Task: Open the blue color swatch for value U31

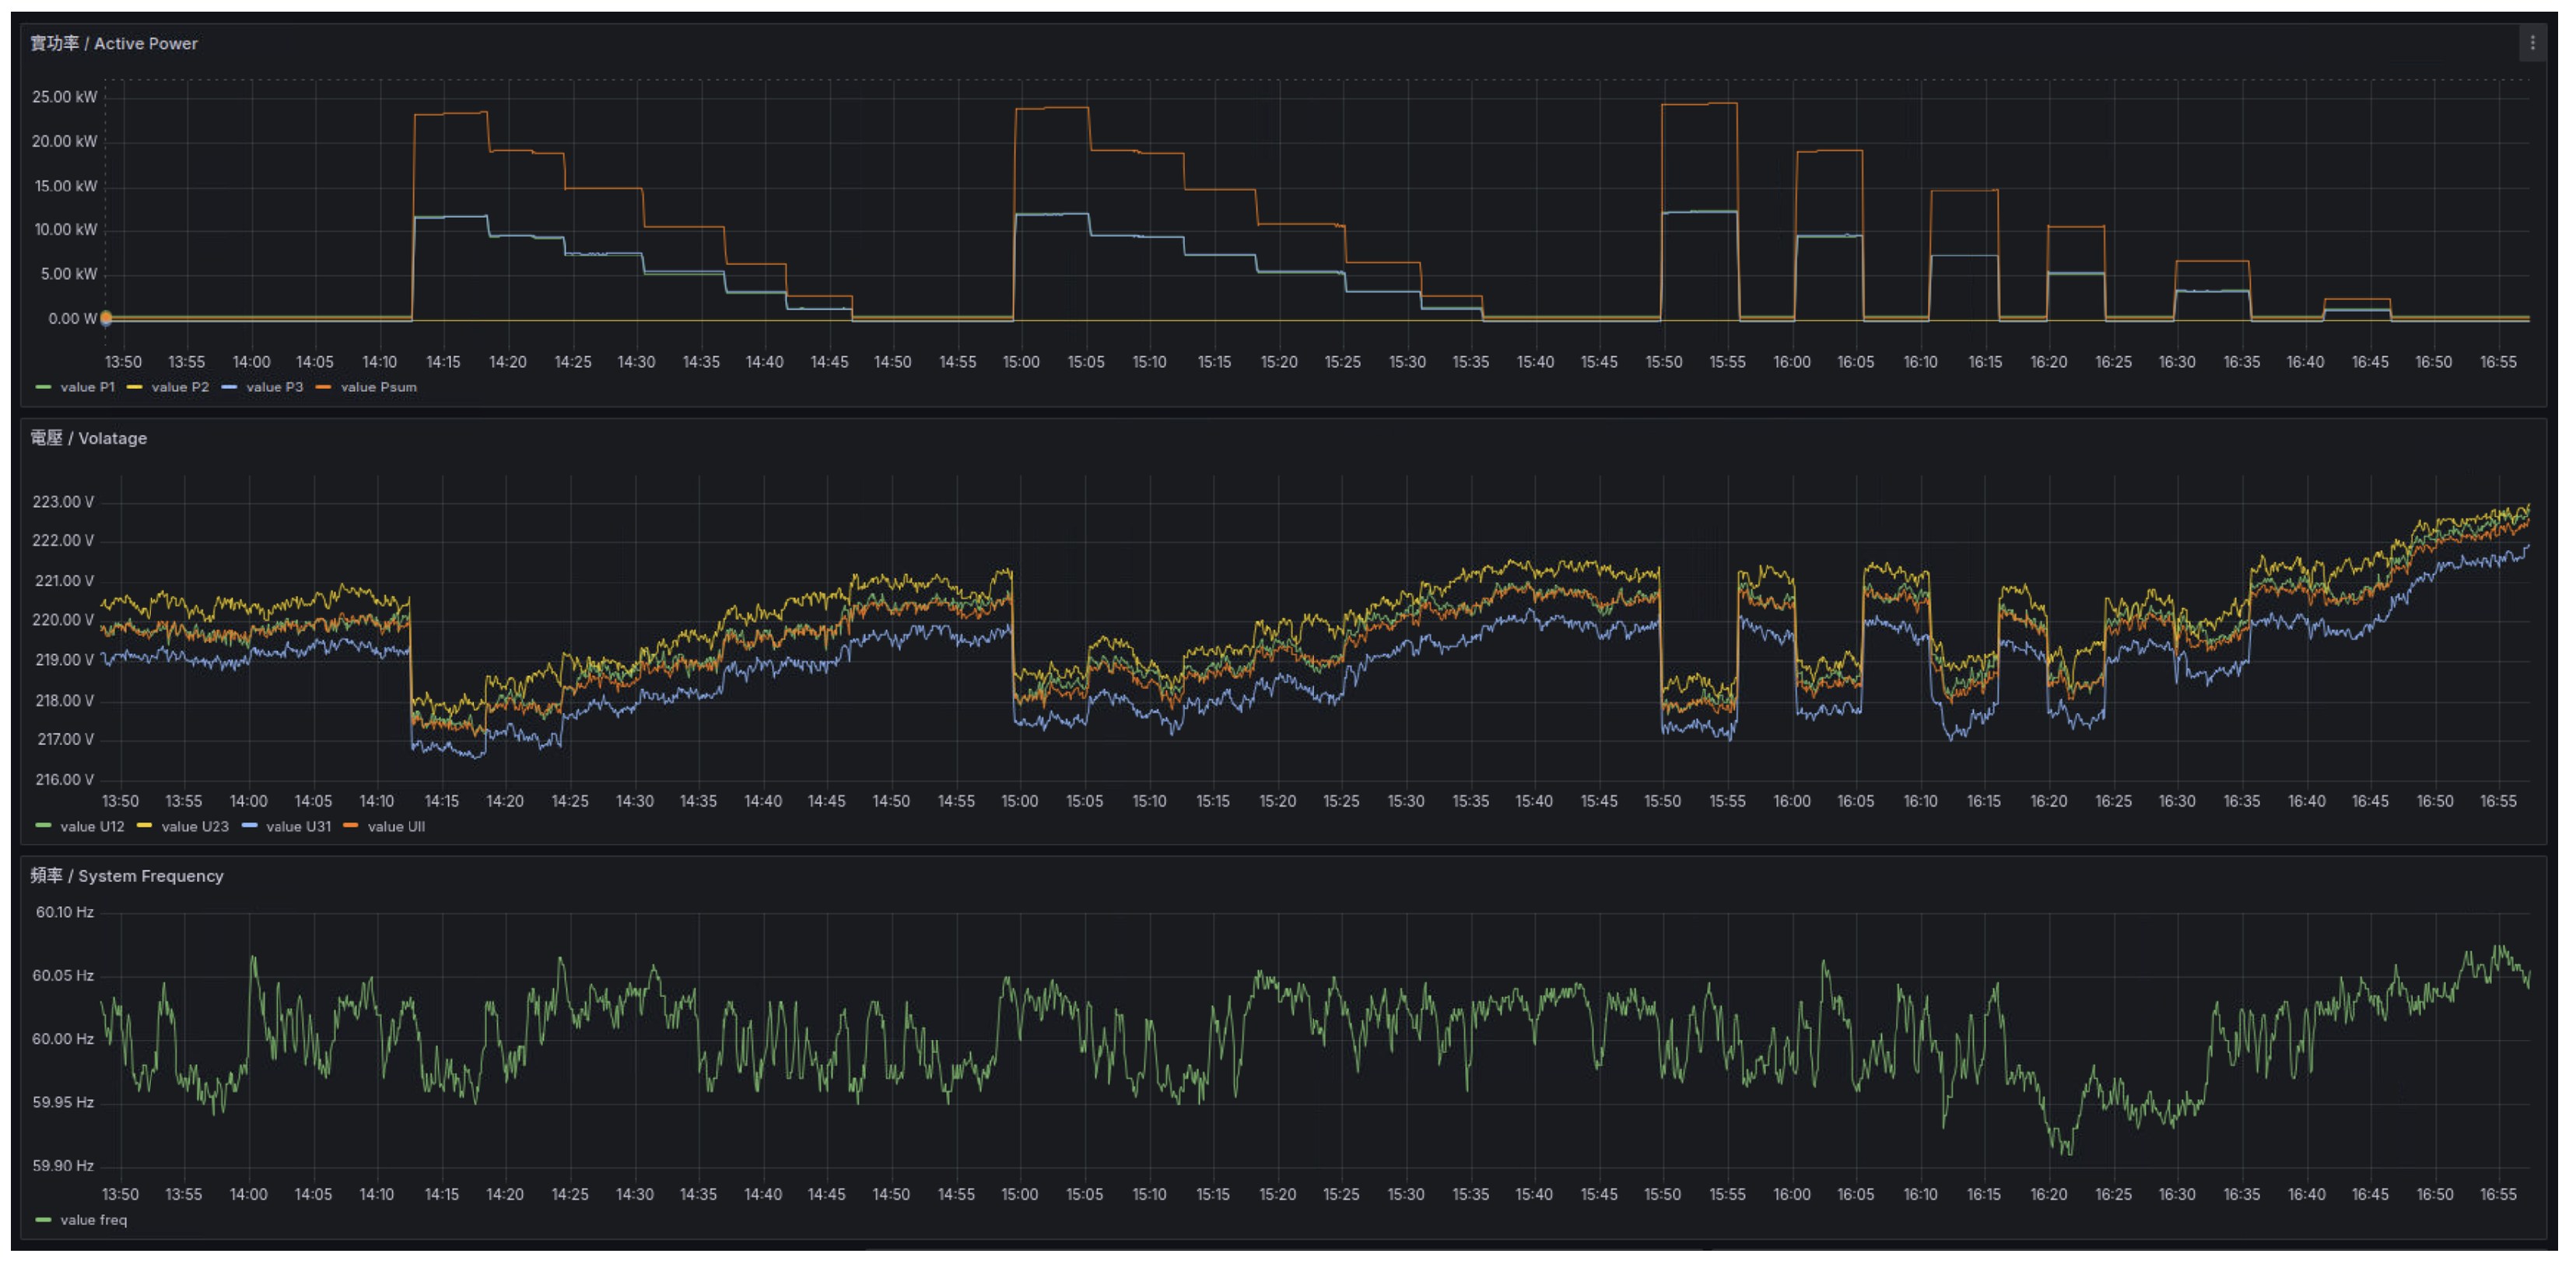Action: [249, 826]
